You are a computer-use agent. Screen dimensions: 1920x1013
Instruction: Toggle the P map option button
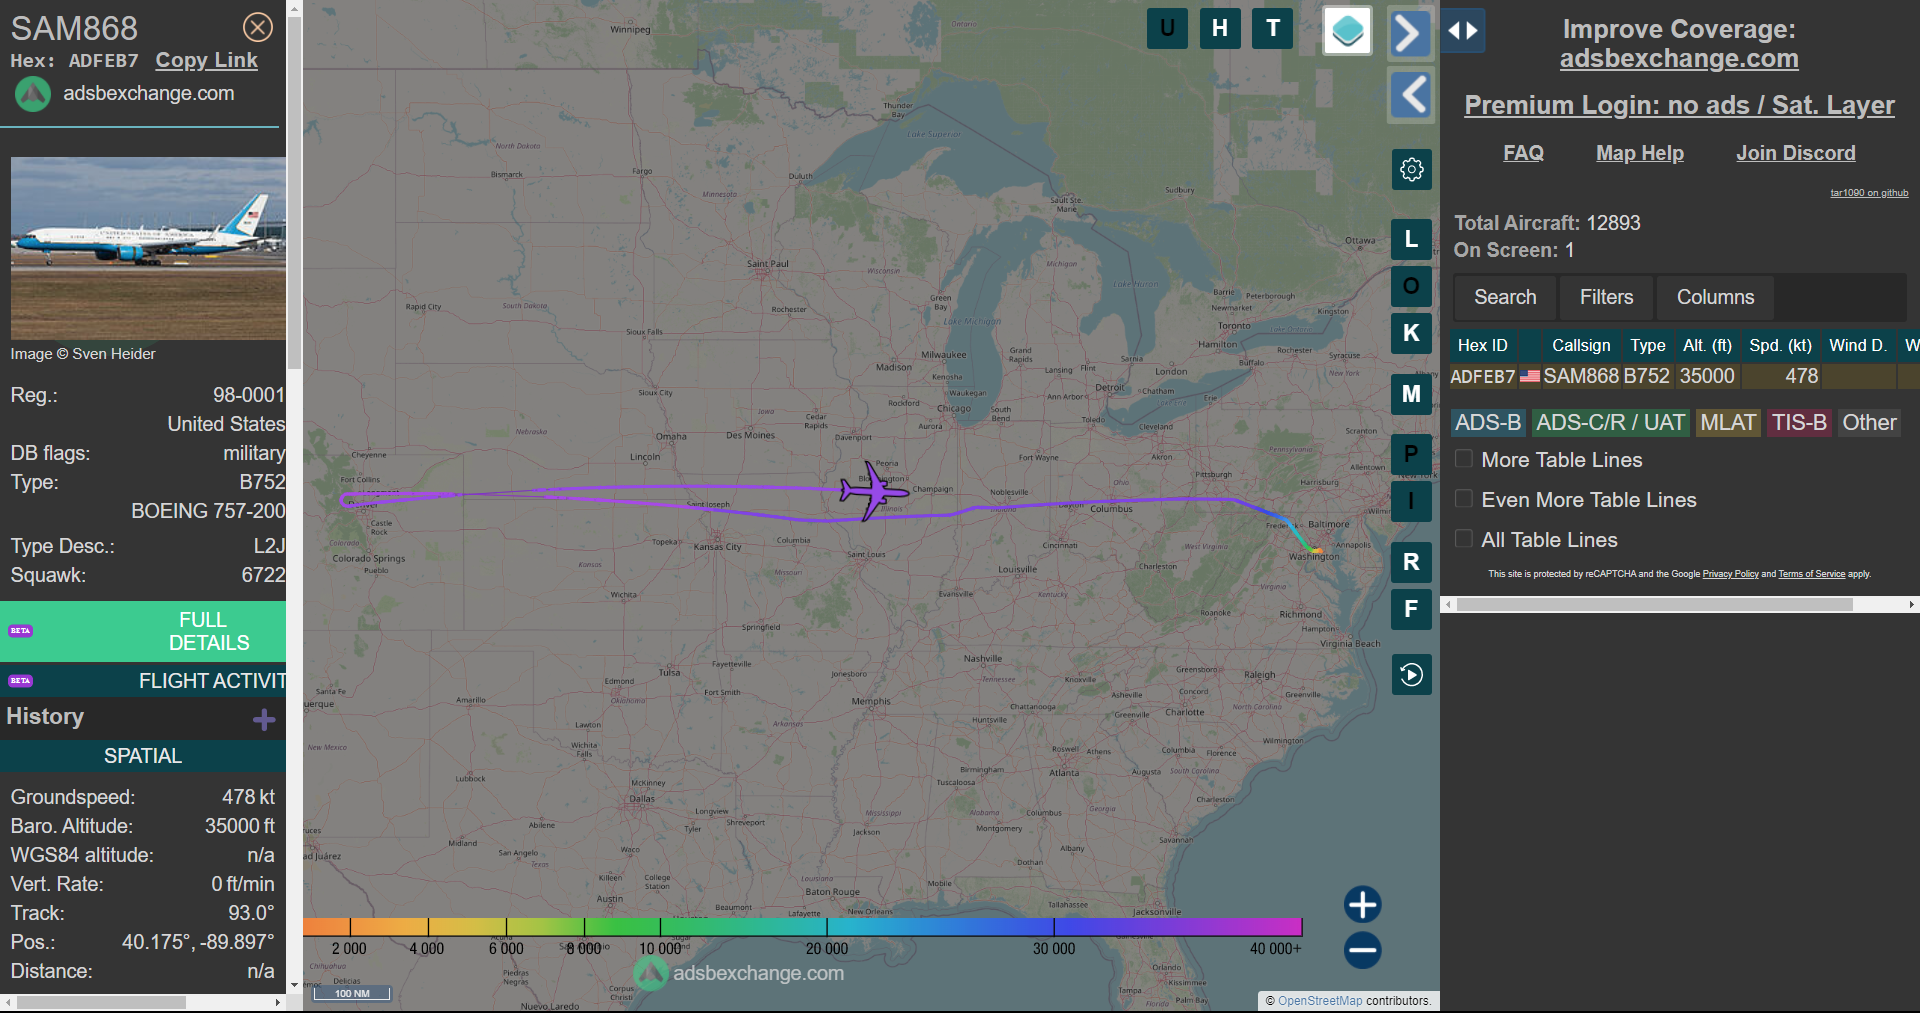1411,454
